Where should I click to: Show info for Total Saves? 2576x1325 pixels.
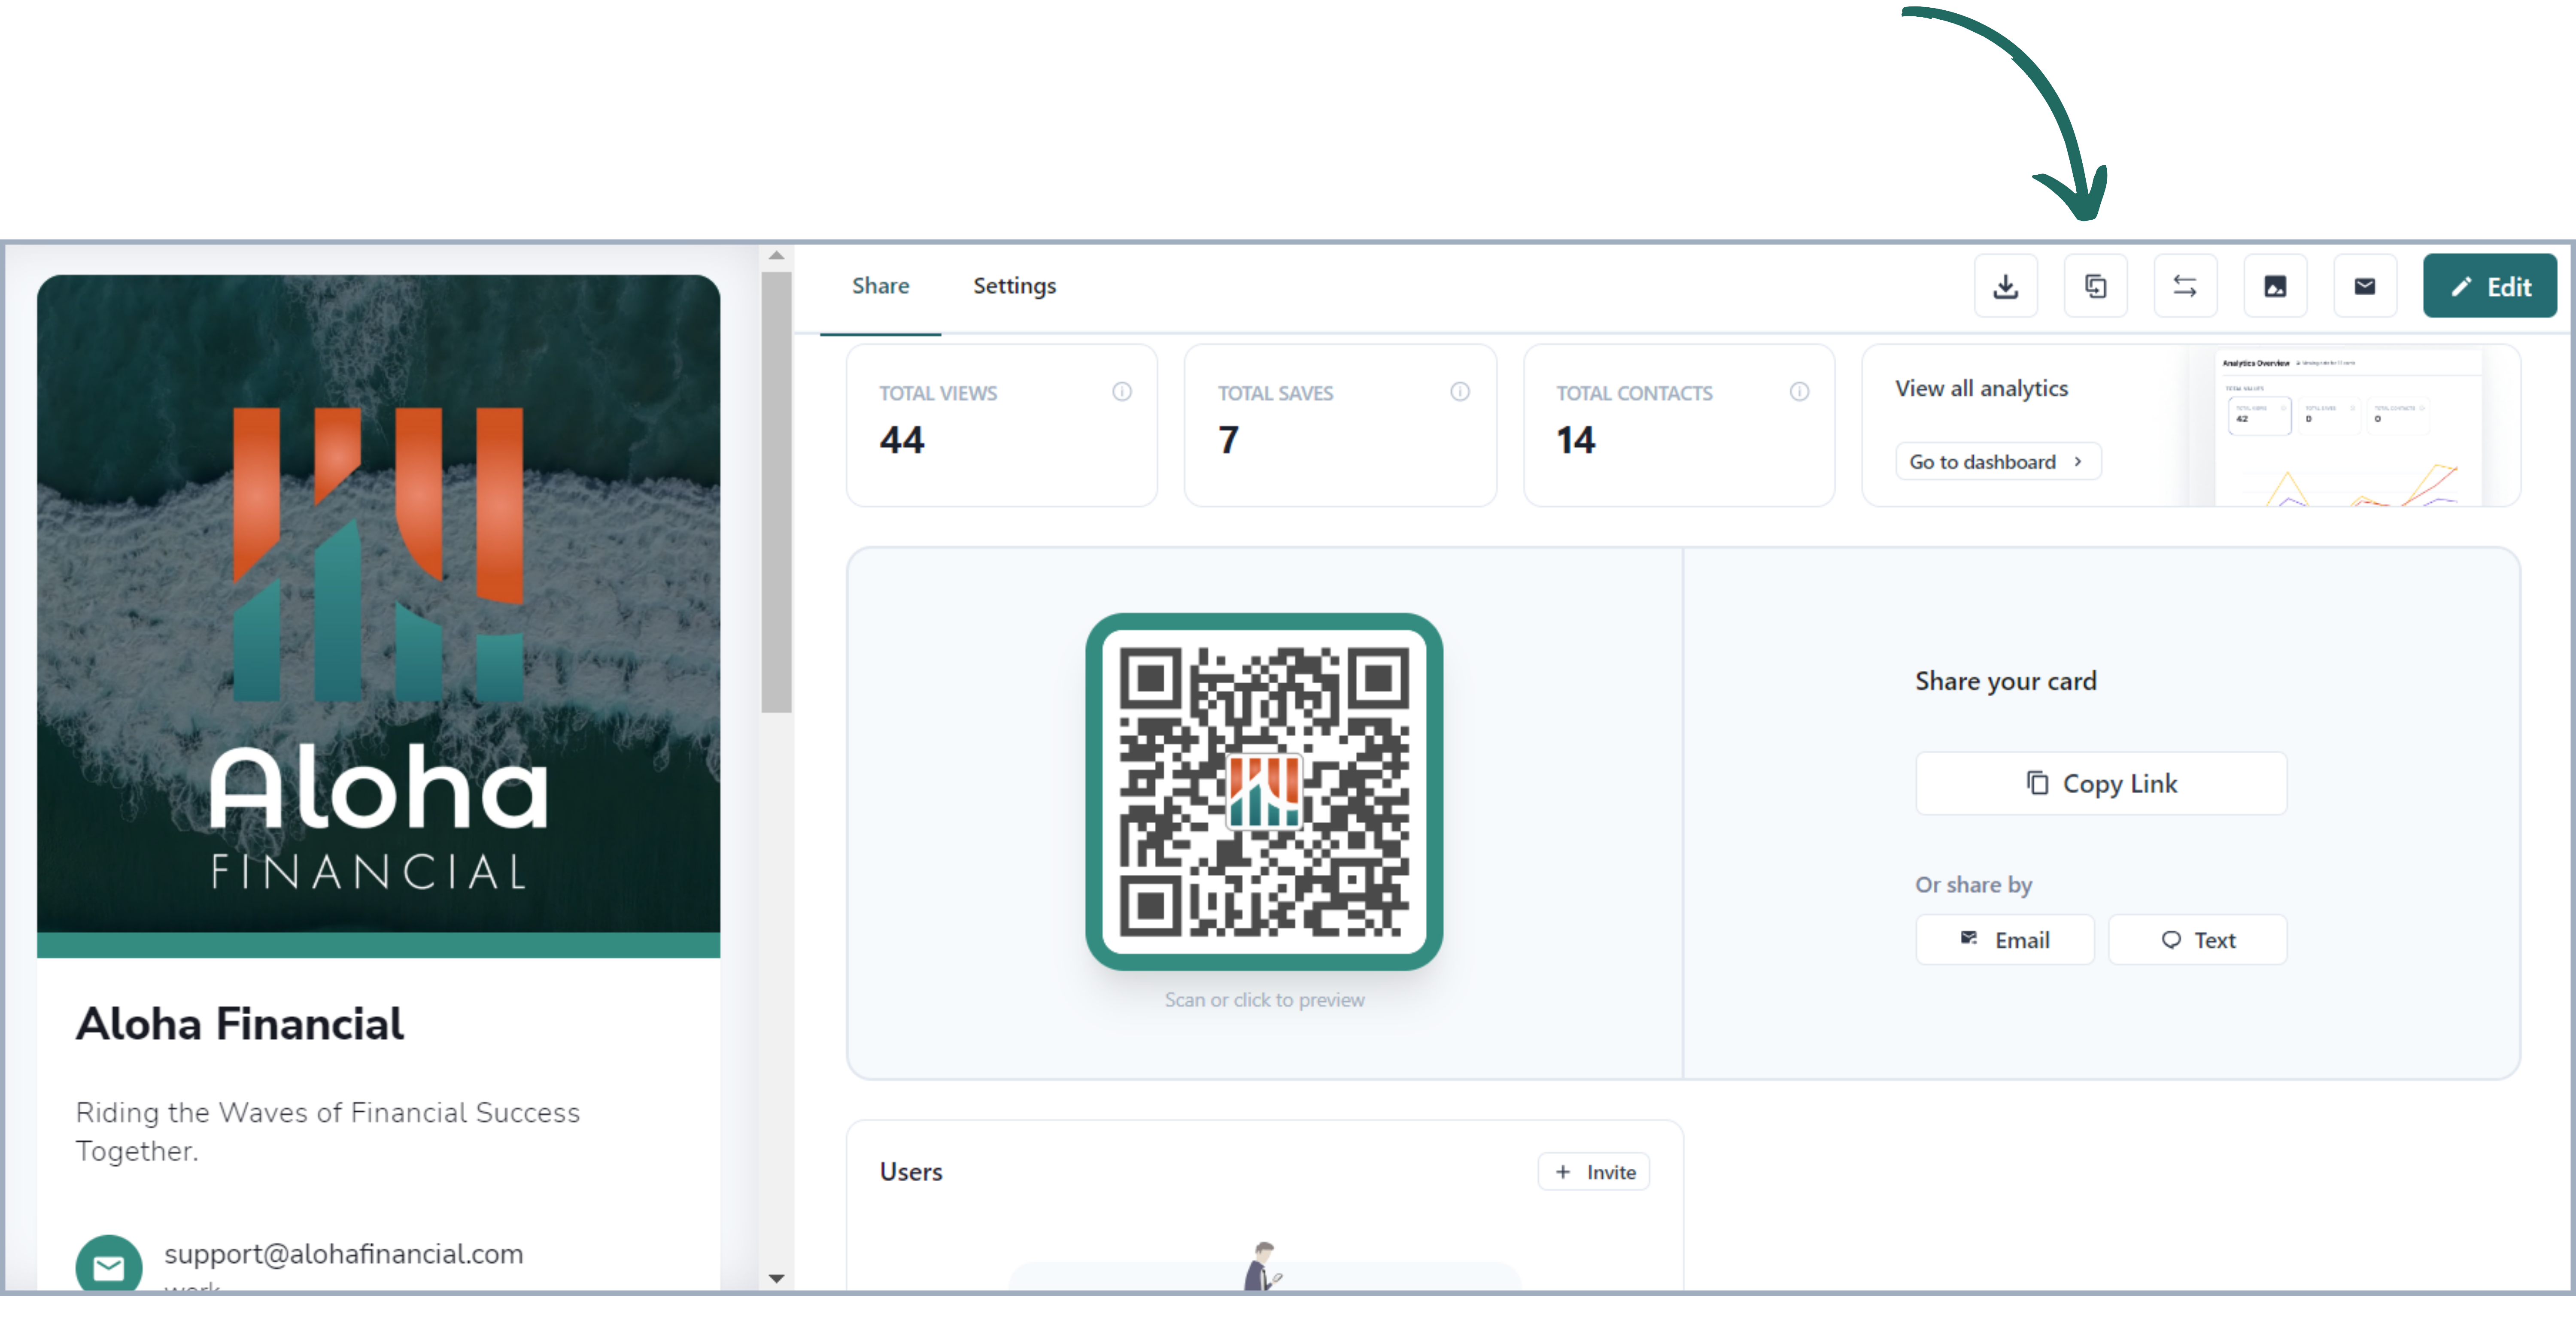(1460, 391)
